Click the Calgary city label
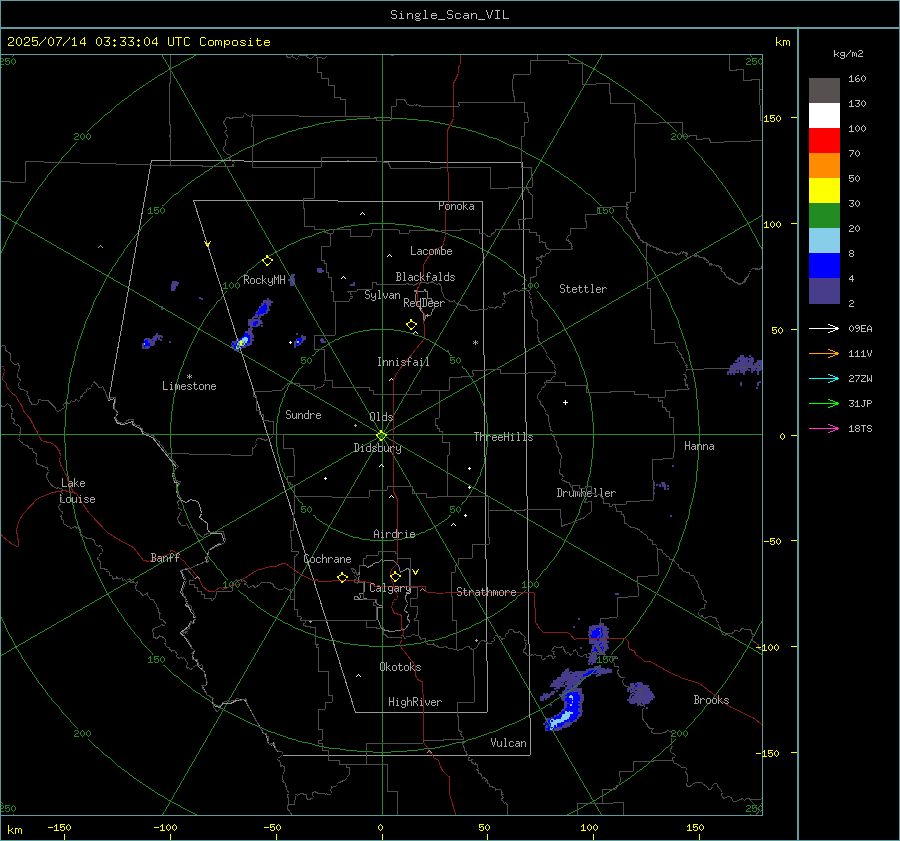900x841 pixels. tap(390, 588)
